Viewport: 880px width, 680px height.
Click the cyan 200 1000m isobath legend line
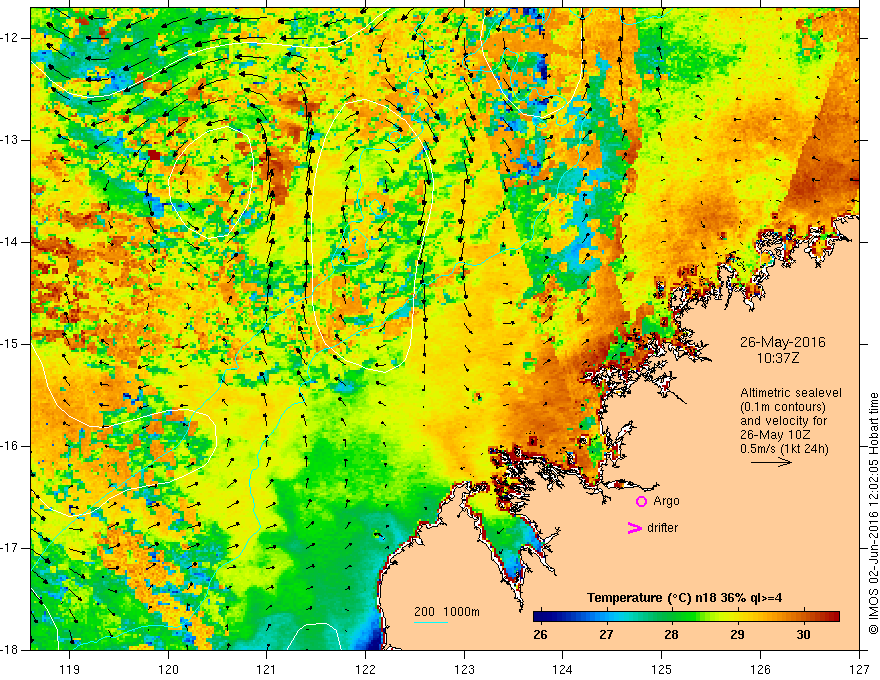tap(431, 622)
